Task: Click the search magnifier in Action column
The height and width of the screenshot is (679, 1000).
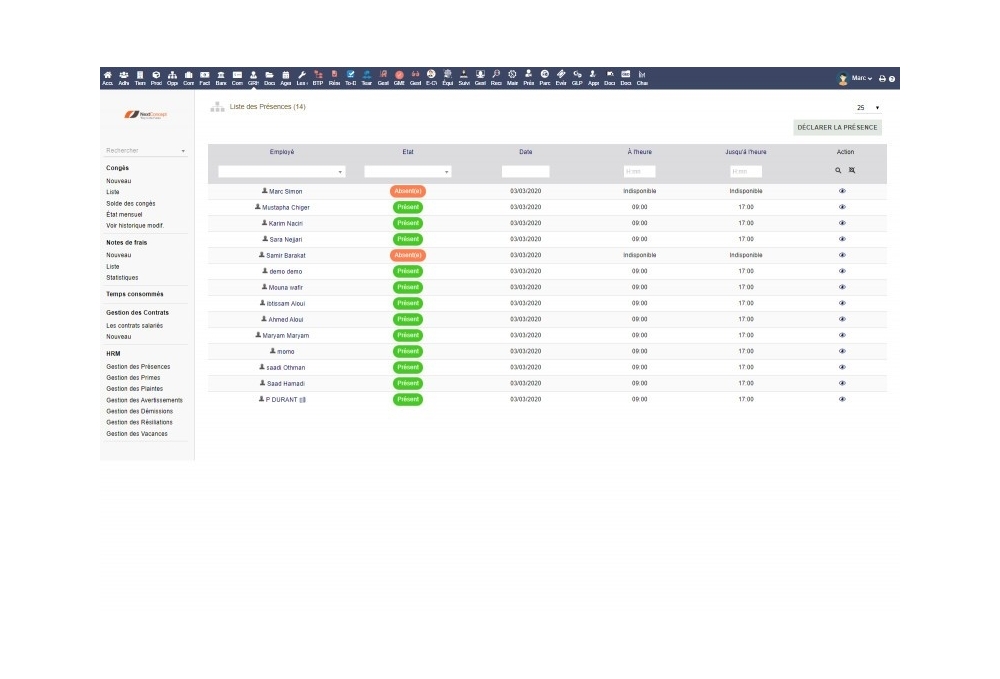Action: [839, 171]
